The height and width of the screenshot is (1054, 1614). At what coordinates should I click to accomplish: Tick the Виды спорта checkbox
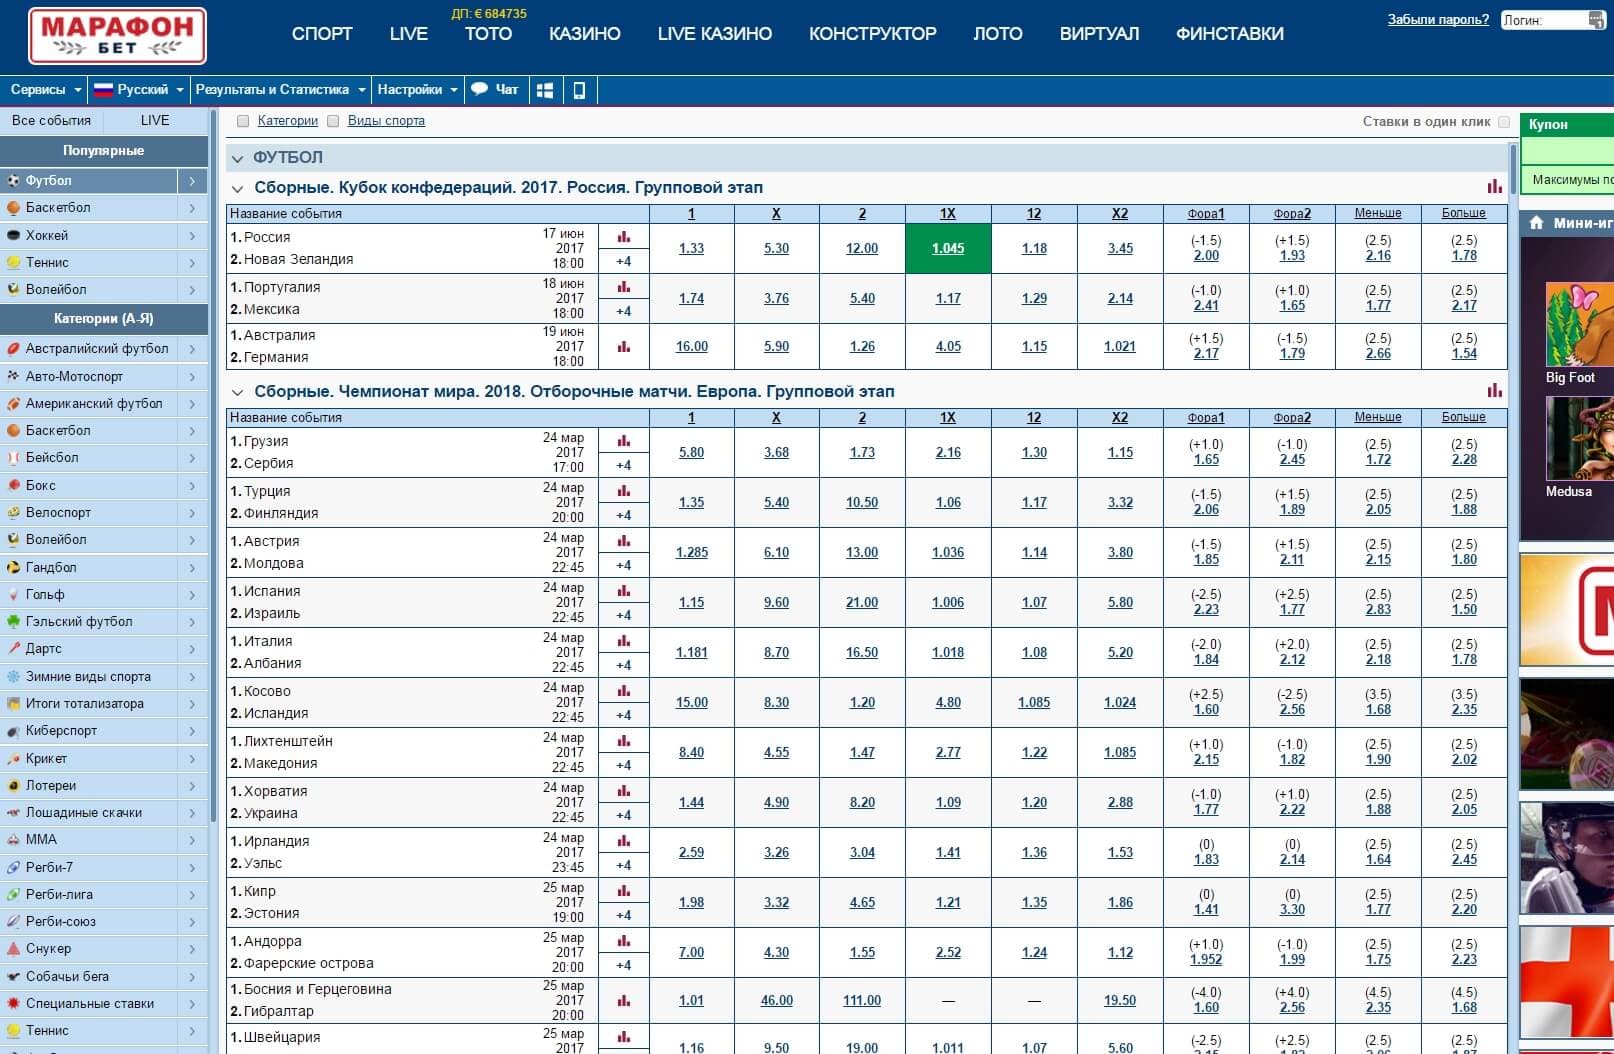tap(334, 121)
